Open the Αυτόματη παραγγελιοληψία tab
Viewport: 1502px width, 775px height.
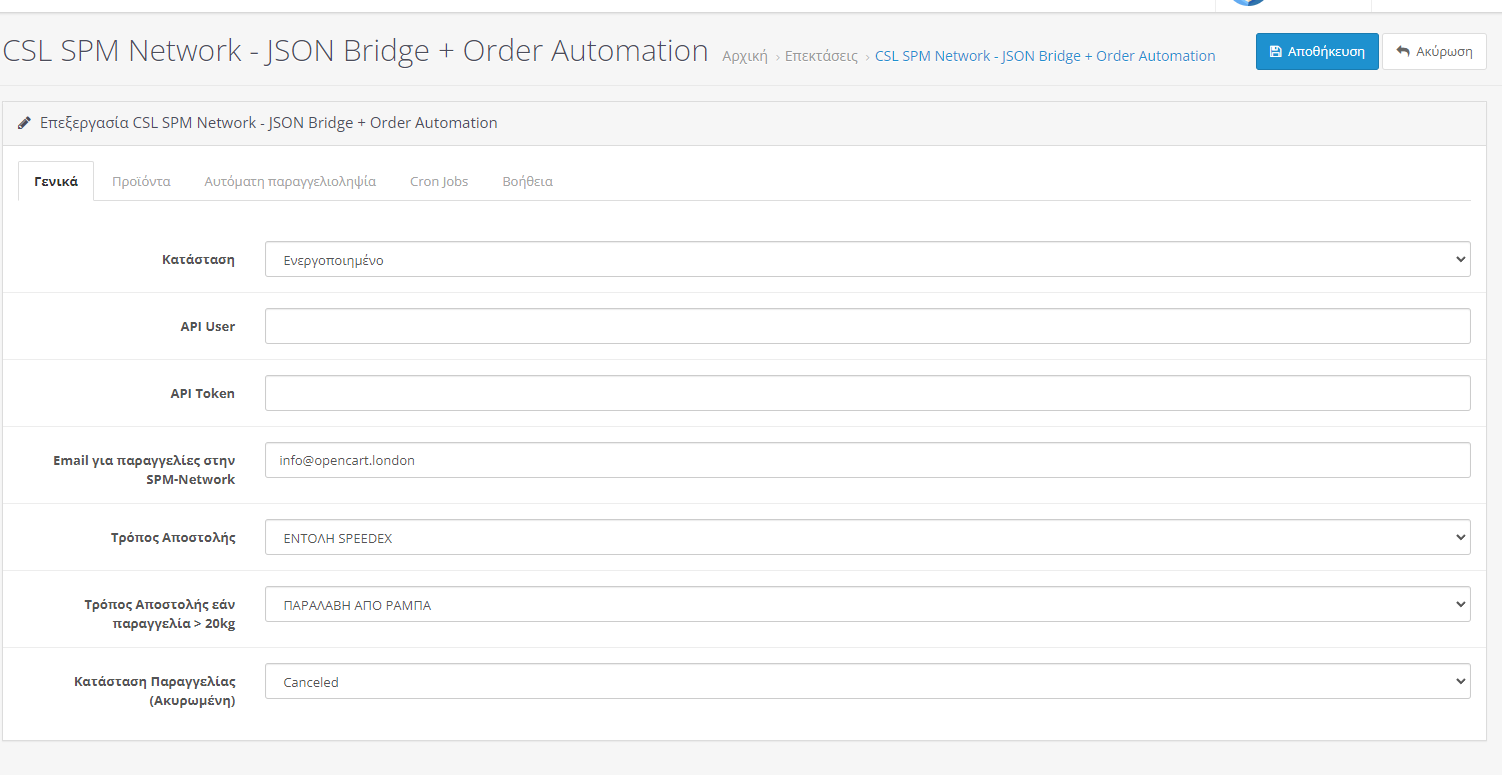(290, 182)
